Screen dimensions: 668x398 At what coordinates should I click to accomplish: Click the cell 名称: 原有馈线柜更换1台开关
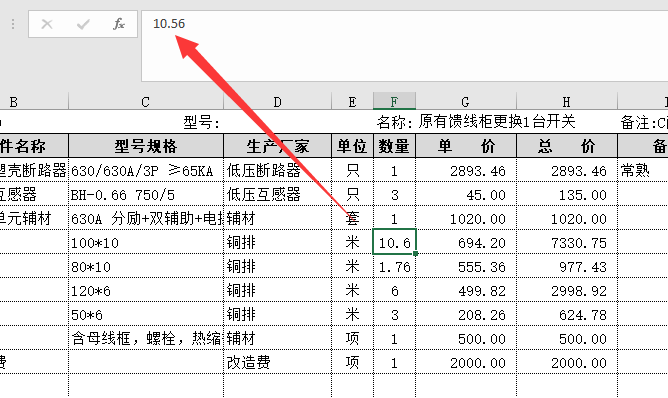(476, 122)
